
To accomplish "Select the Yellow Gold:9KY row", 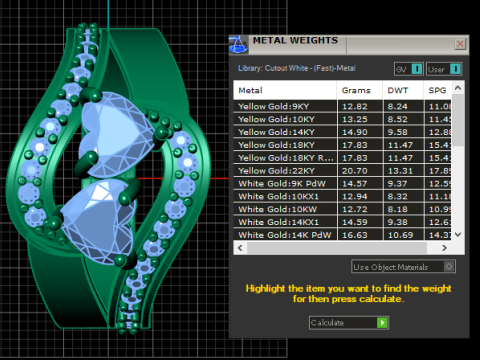I will click(342, 106).
